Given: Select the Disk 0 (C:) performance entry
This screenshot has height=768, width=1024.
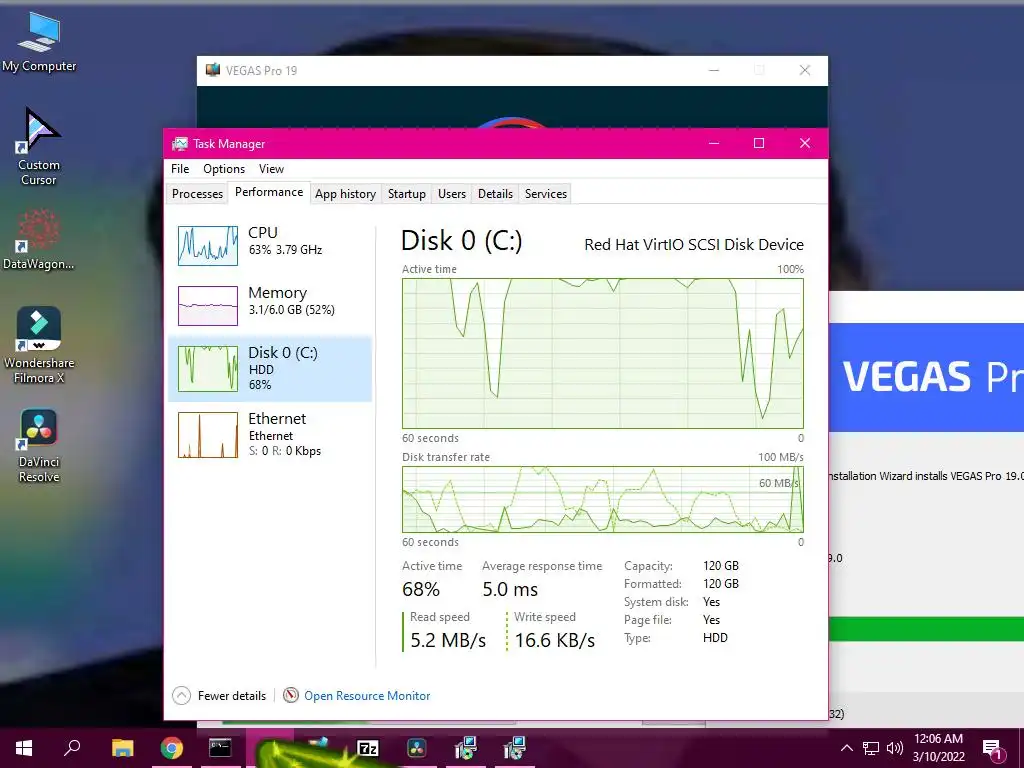Looking at the screenshot, I should pos(270,368).
